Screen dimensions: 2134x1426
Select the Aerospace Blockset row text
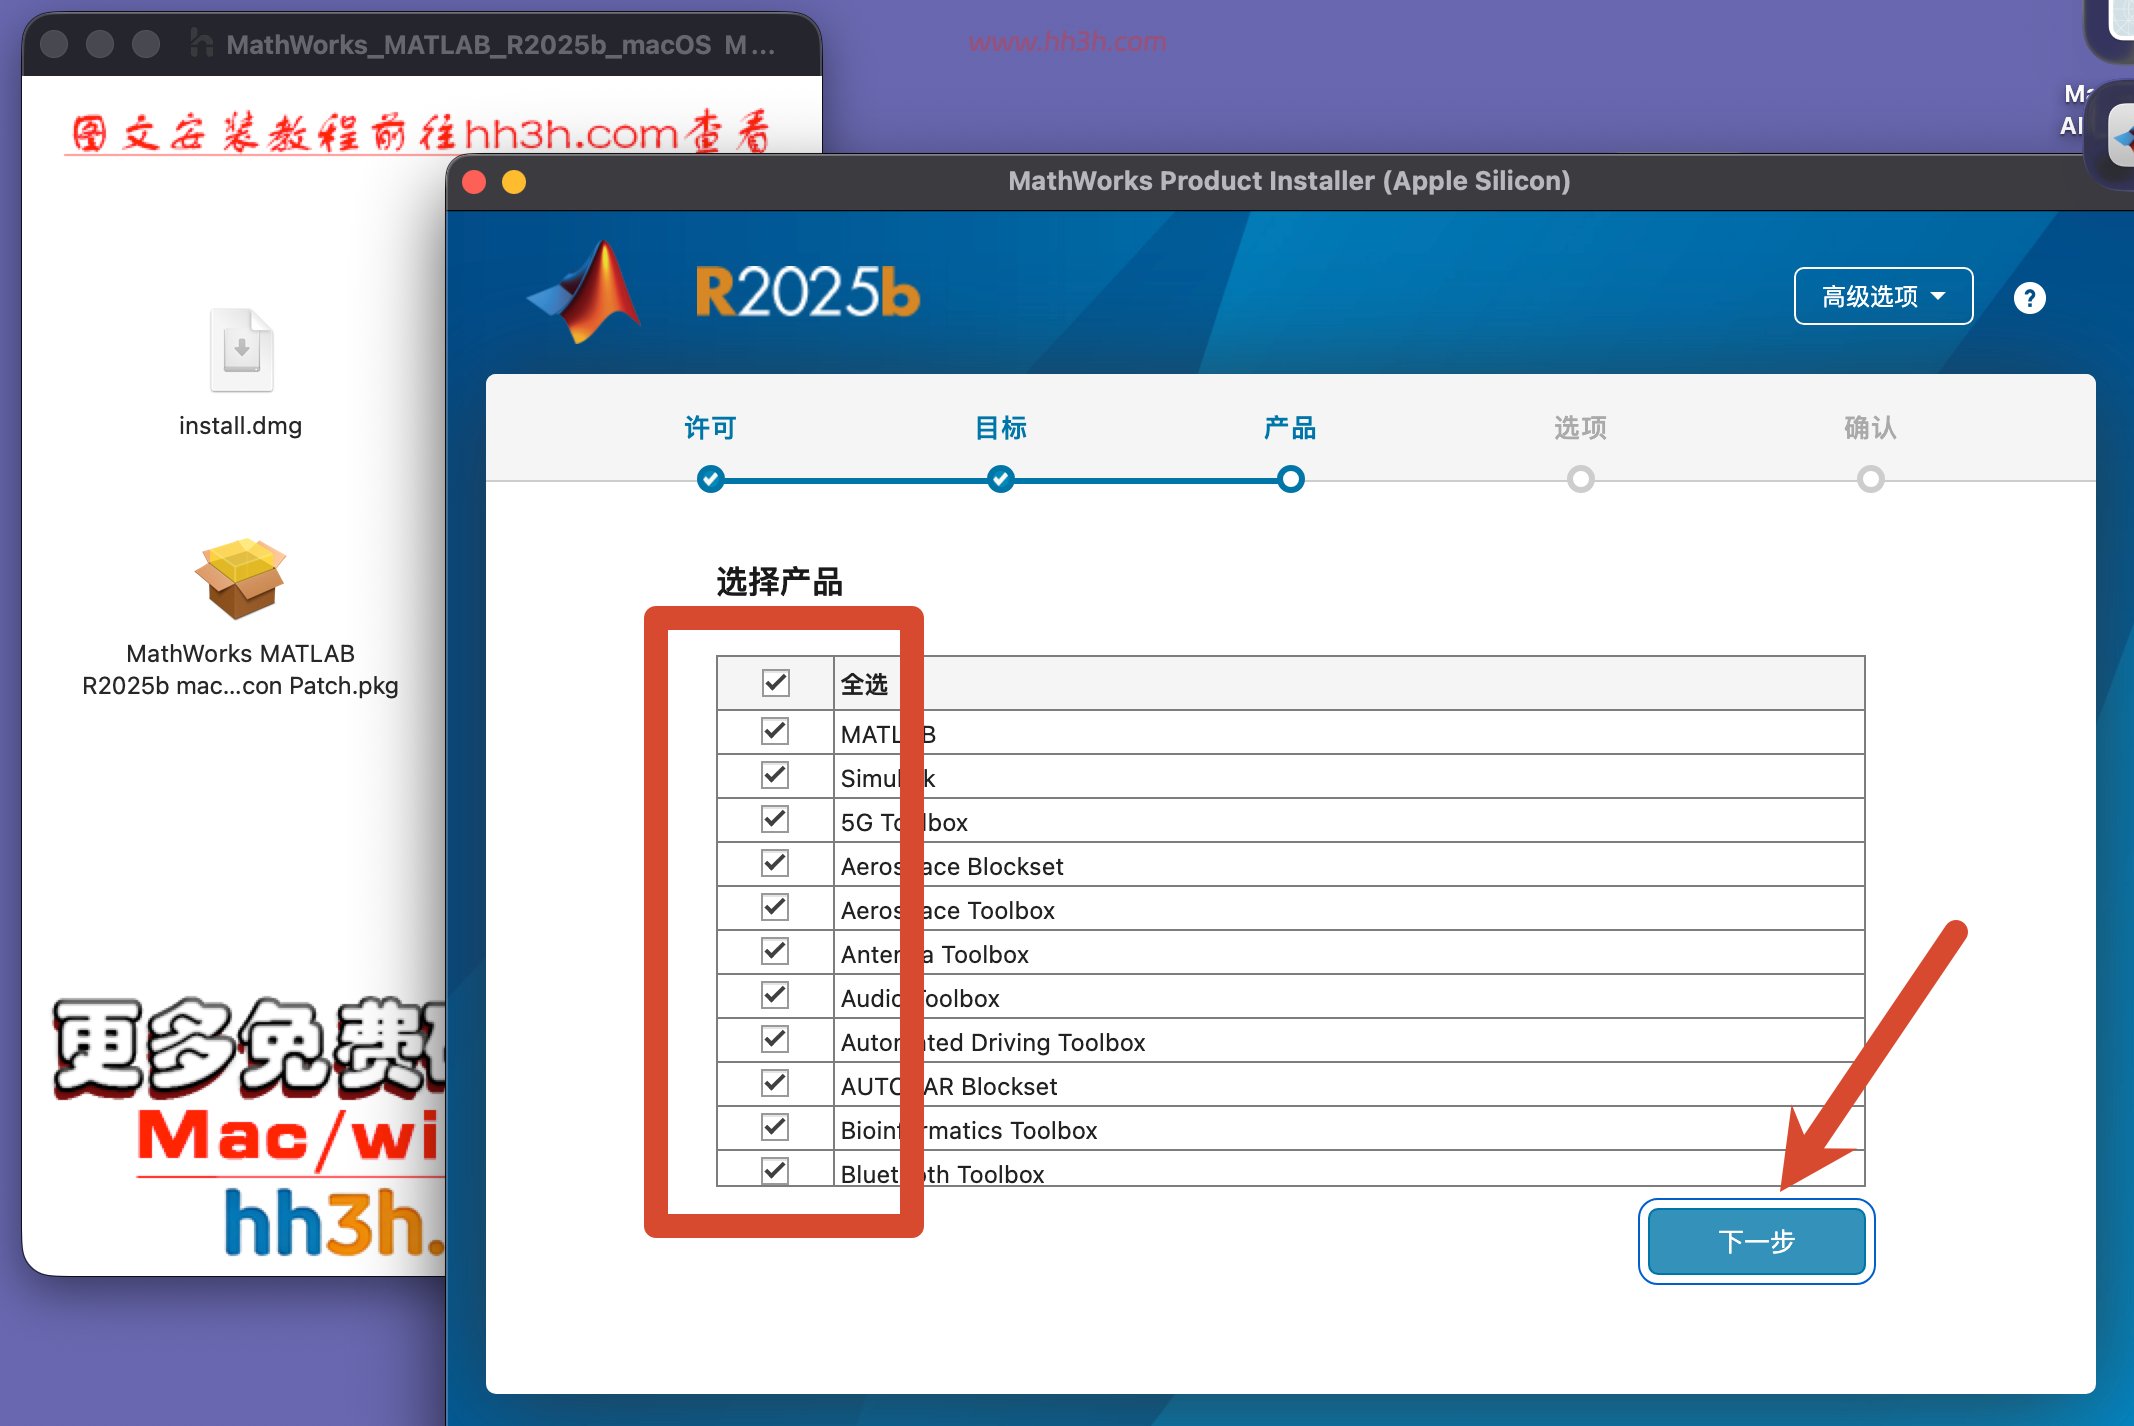point(952,866)
